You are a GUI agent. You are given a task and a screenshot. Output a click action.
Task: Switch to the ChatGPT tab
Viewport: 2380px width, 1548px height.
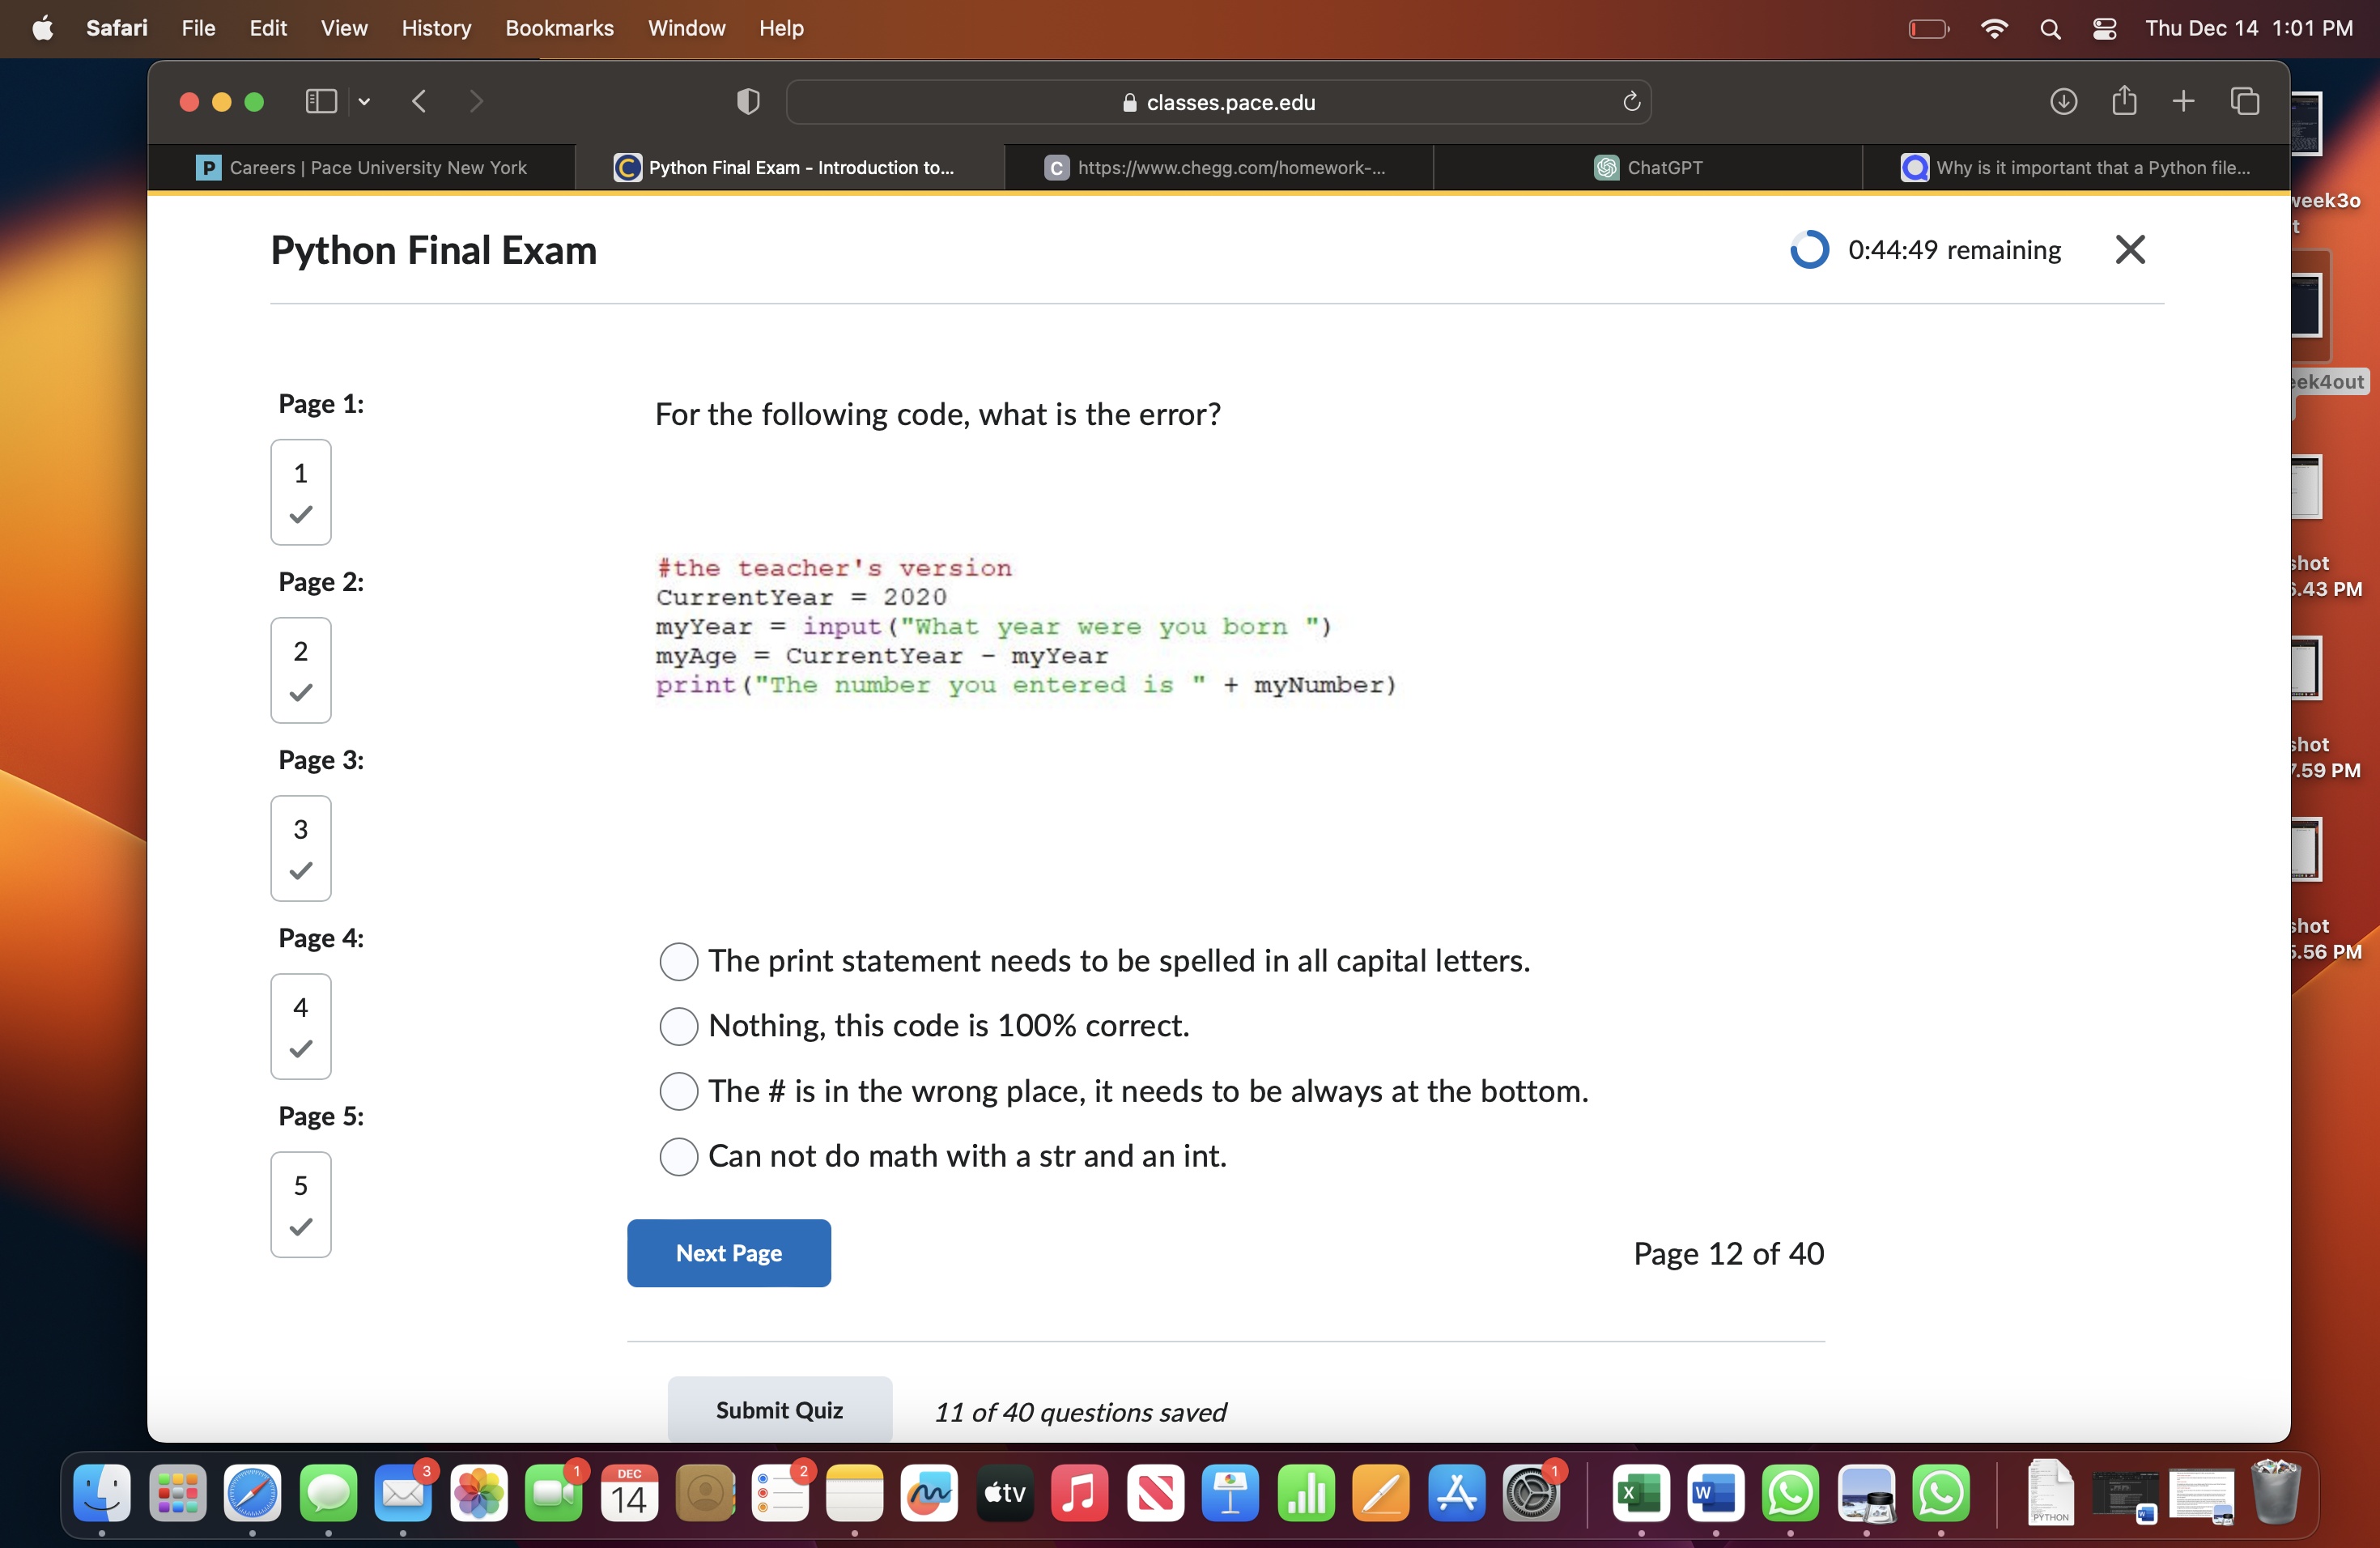coord(1650,167)
